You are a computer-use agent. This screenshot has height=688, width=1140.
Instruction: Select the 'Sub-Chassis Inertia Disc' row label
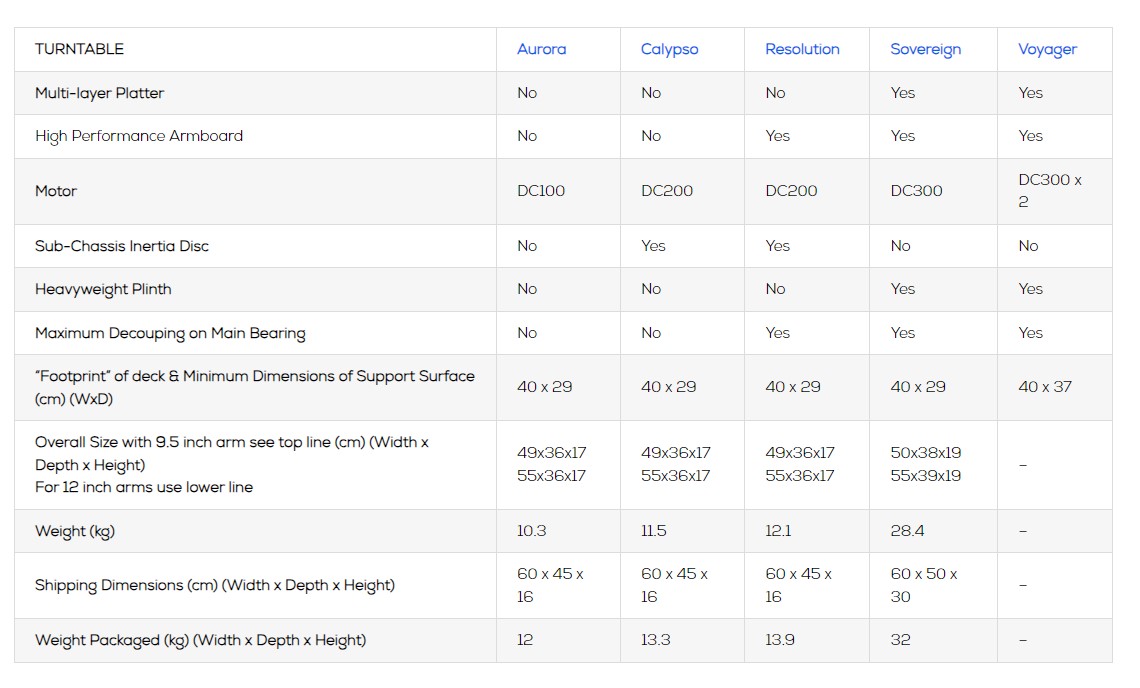(121, 246)
